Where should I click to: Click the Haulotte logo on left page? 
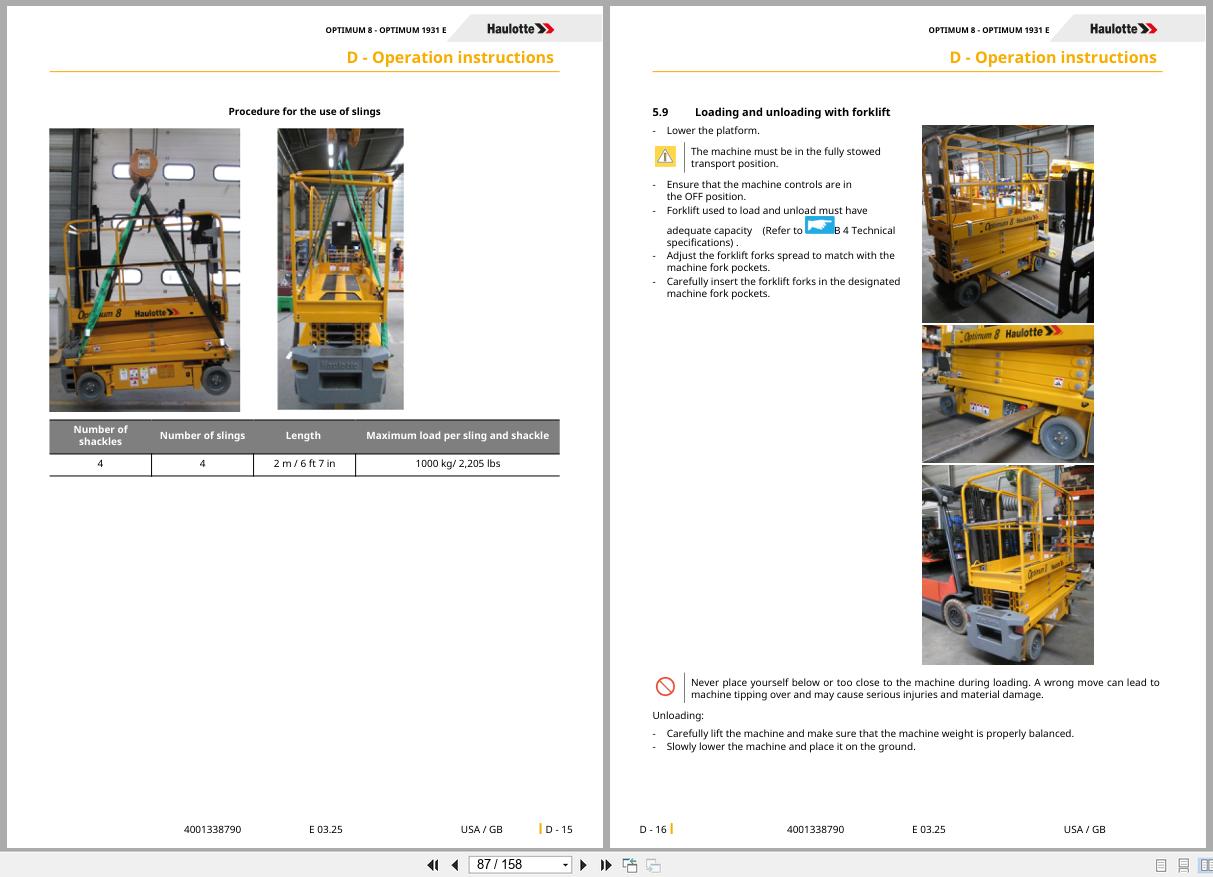click(520, 29)
